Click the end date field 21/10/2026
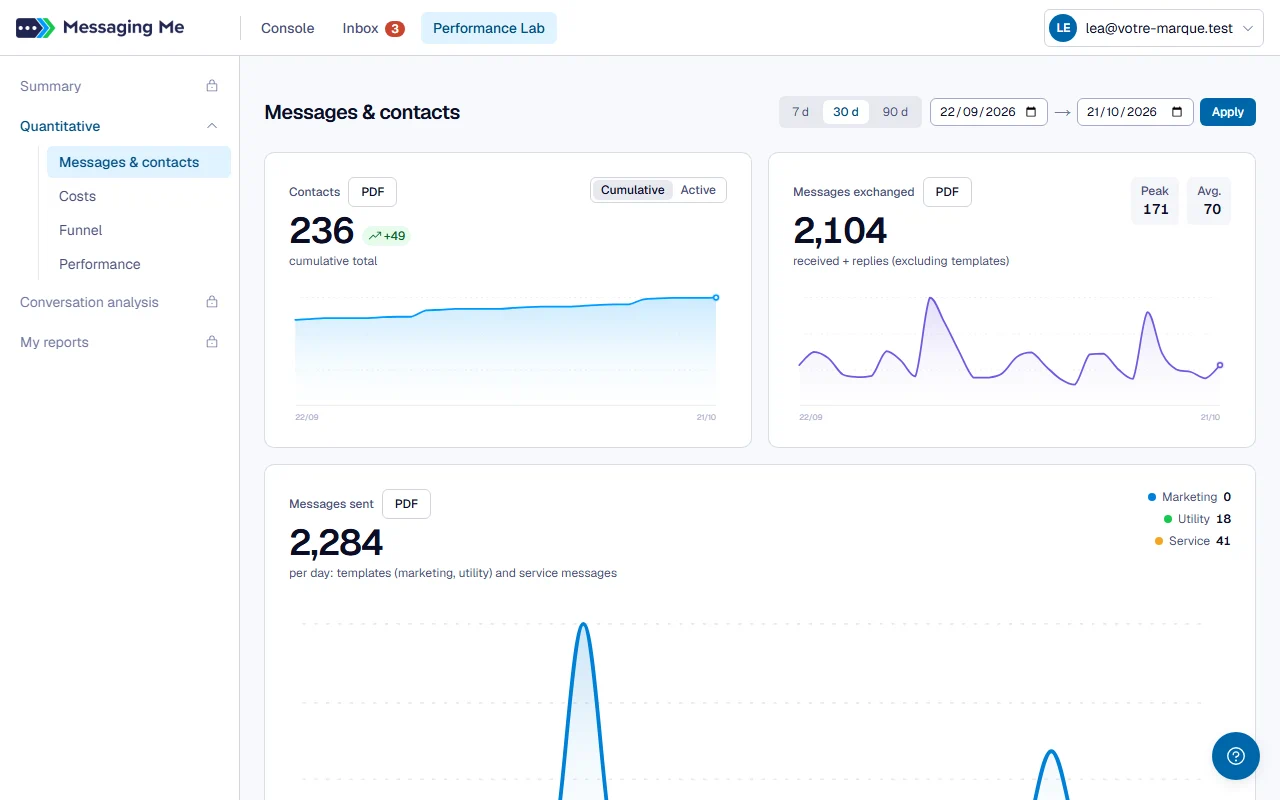Screen dimensions: 1280x800 (1135, 112)
